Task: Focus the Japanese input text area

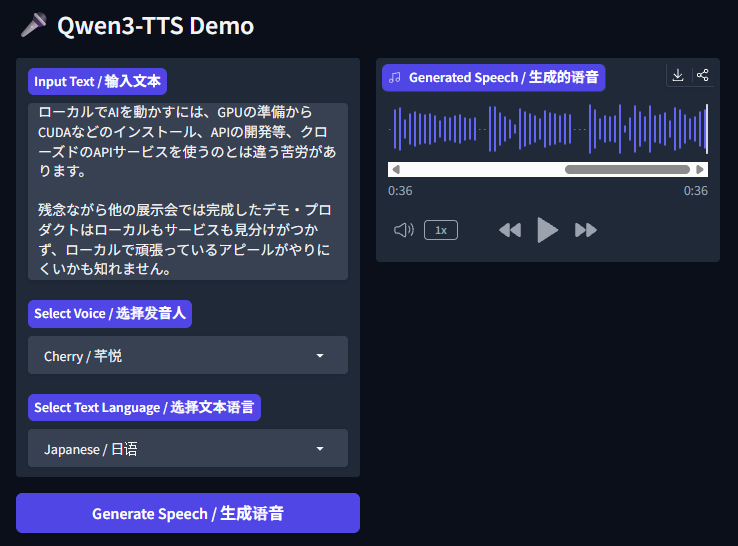Action: (188, 192)
